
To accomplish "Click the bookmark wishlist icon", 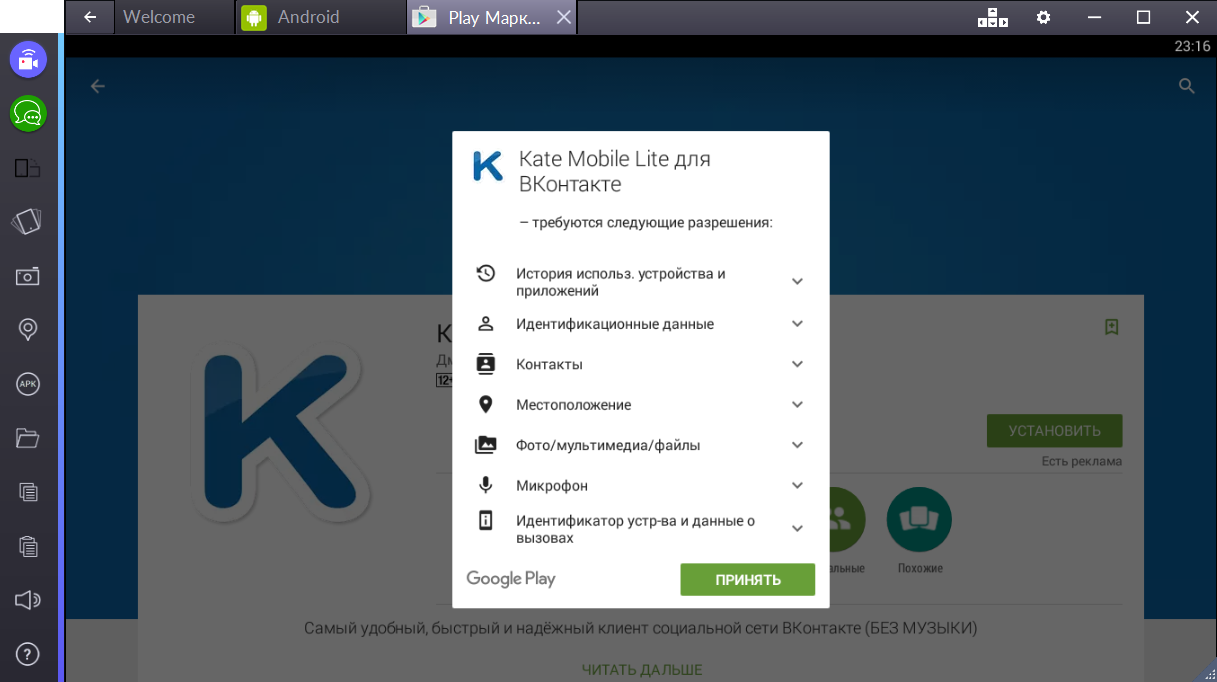I will click(1111, 327).
